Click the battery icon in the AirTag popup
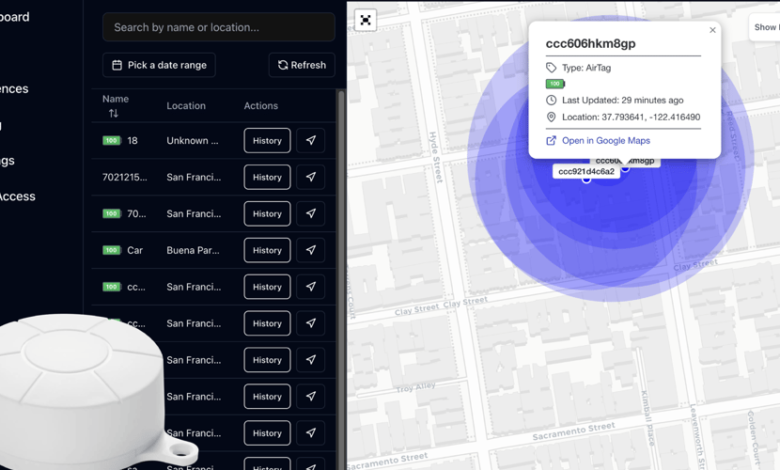This screenshot has width=780, height=470. point(555,84)
